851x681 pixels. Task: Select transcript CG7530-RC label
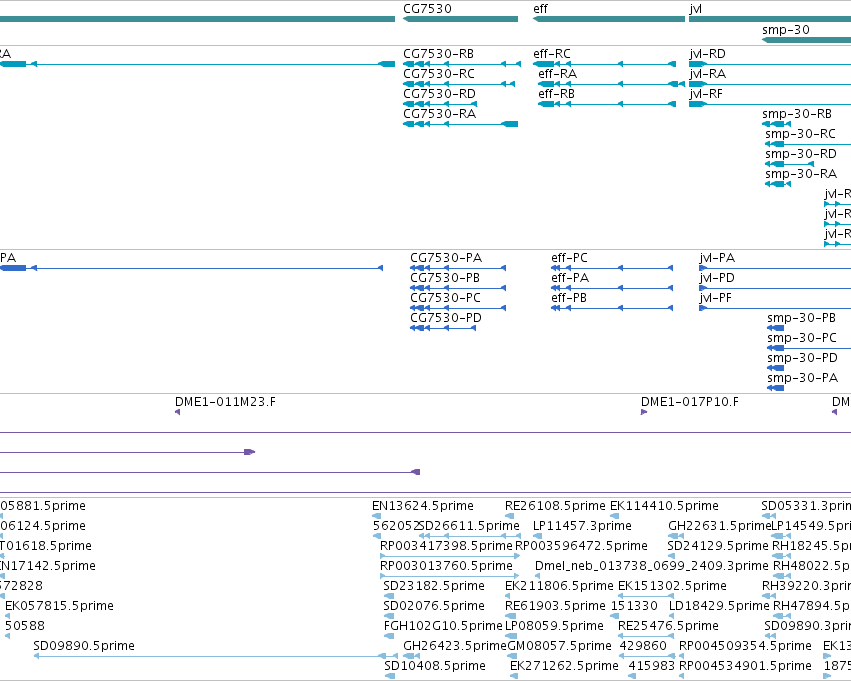[x=439, y=74]
